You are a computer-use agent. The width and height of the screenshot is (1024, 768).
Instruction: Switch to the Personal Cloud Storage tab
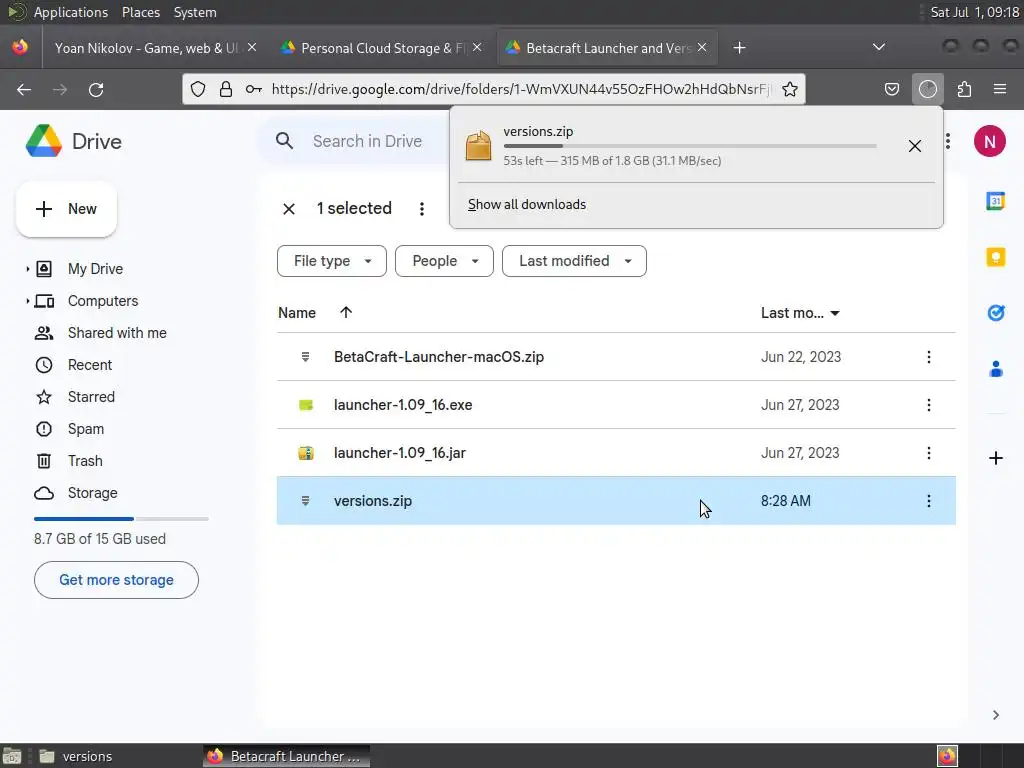pyautogui.click(x=381, y=48)
